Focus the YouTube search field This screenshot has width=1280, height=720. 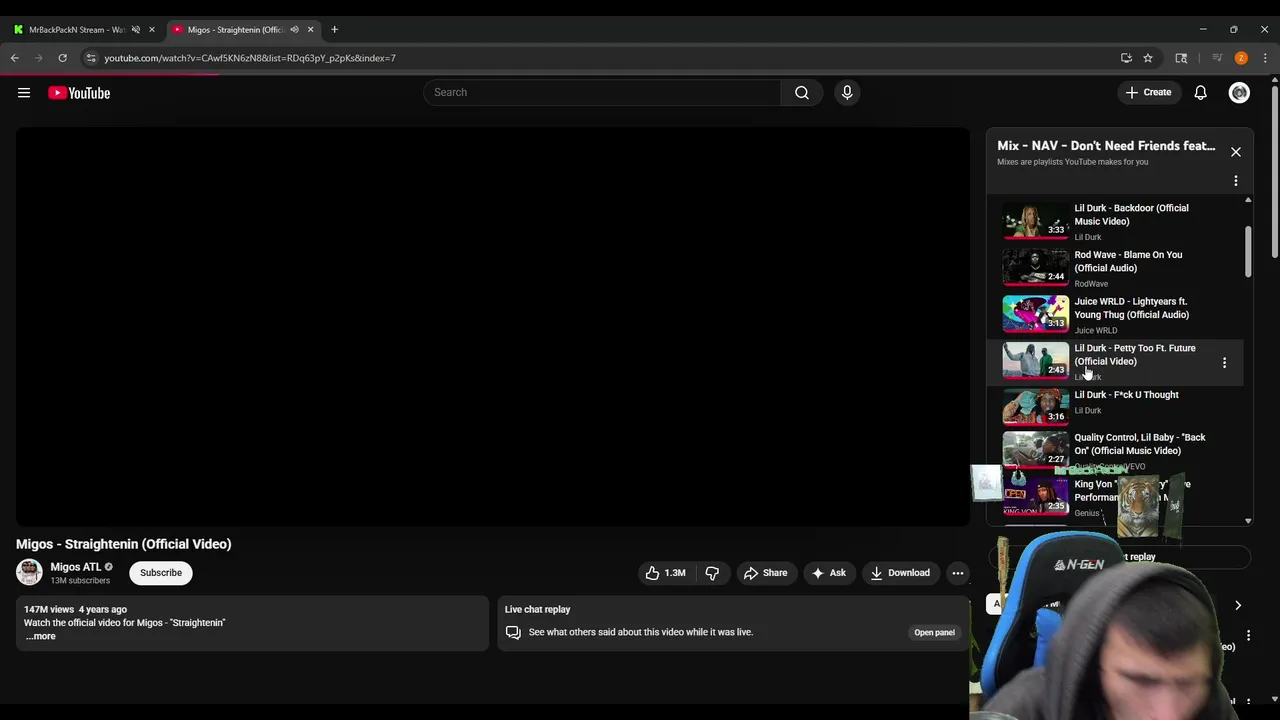pos(602,93)
